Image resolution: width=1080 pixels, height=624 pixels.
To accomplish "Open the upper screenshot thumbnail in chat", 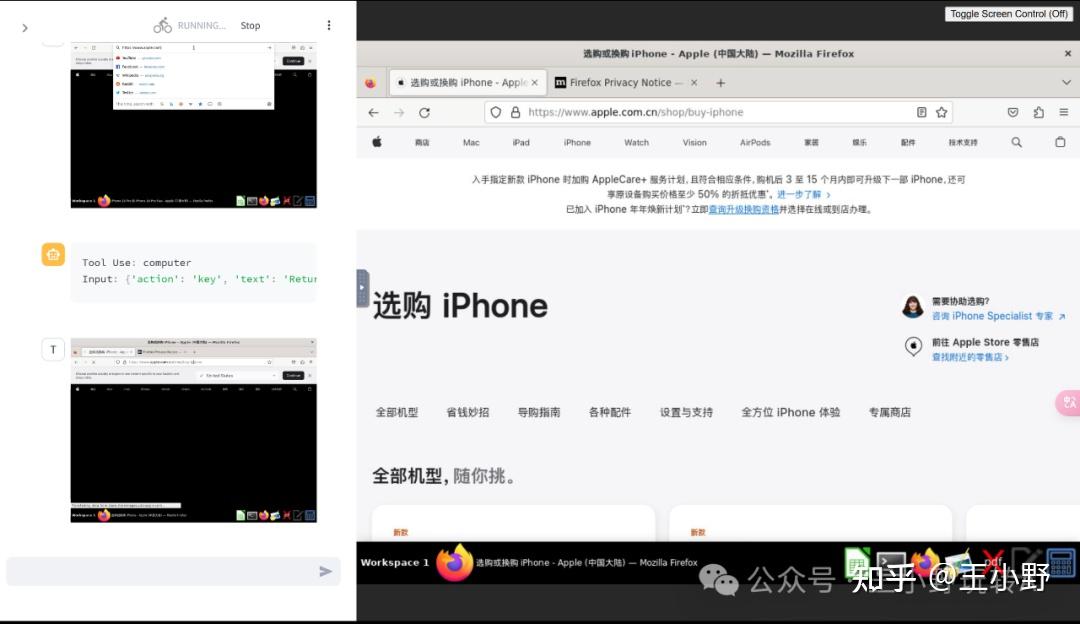I will [194, 125].
